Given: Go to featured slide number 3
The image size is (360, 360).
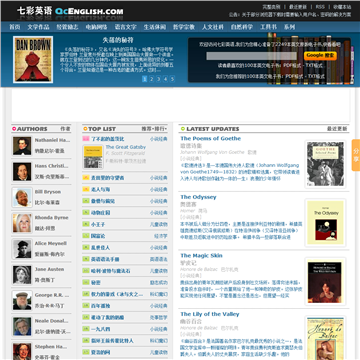Looking at the screenshot, I should click(x=158, y=79).
